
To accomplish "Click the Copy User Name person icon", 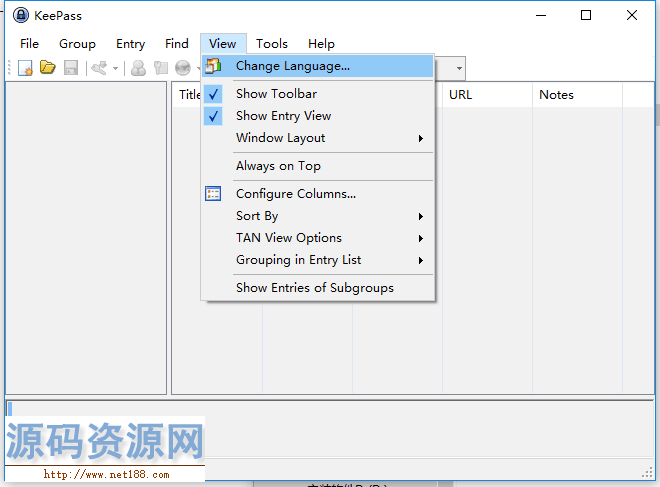I will (x=138, y=67).
